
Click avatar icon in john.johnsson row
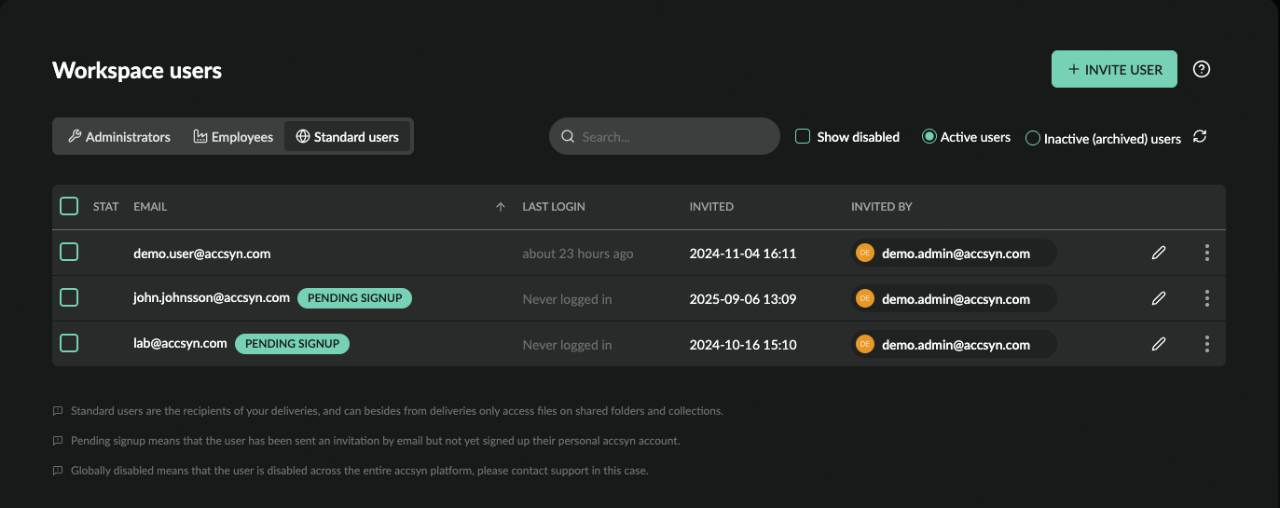[865, 298]
